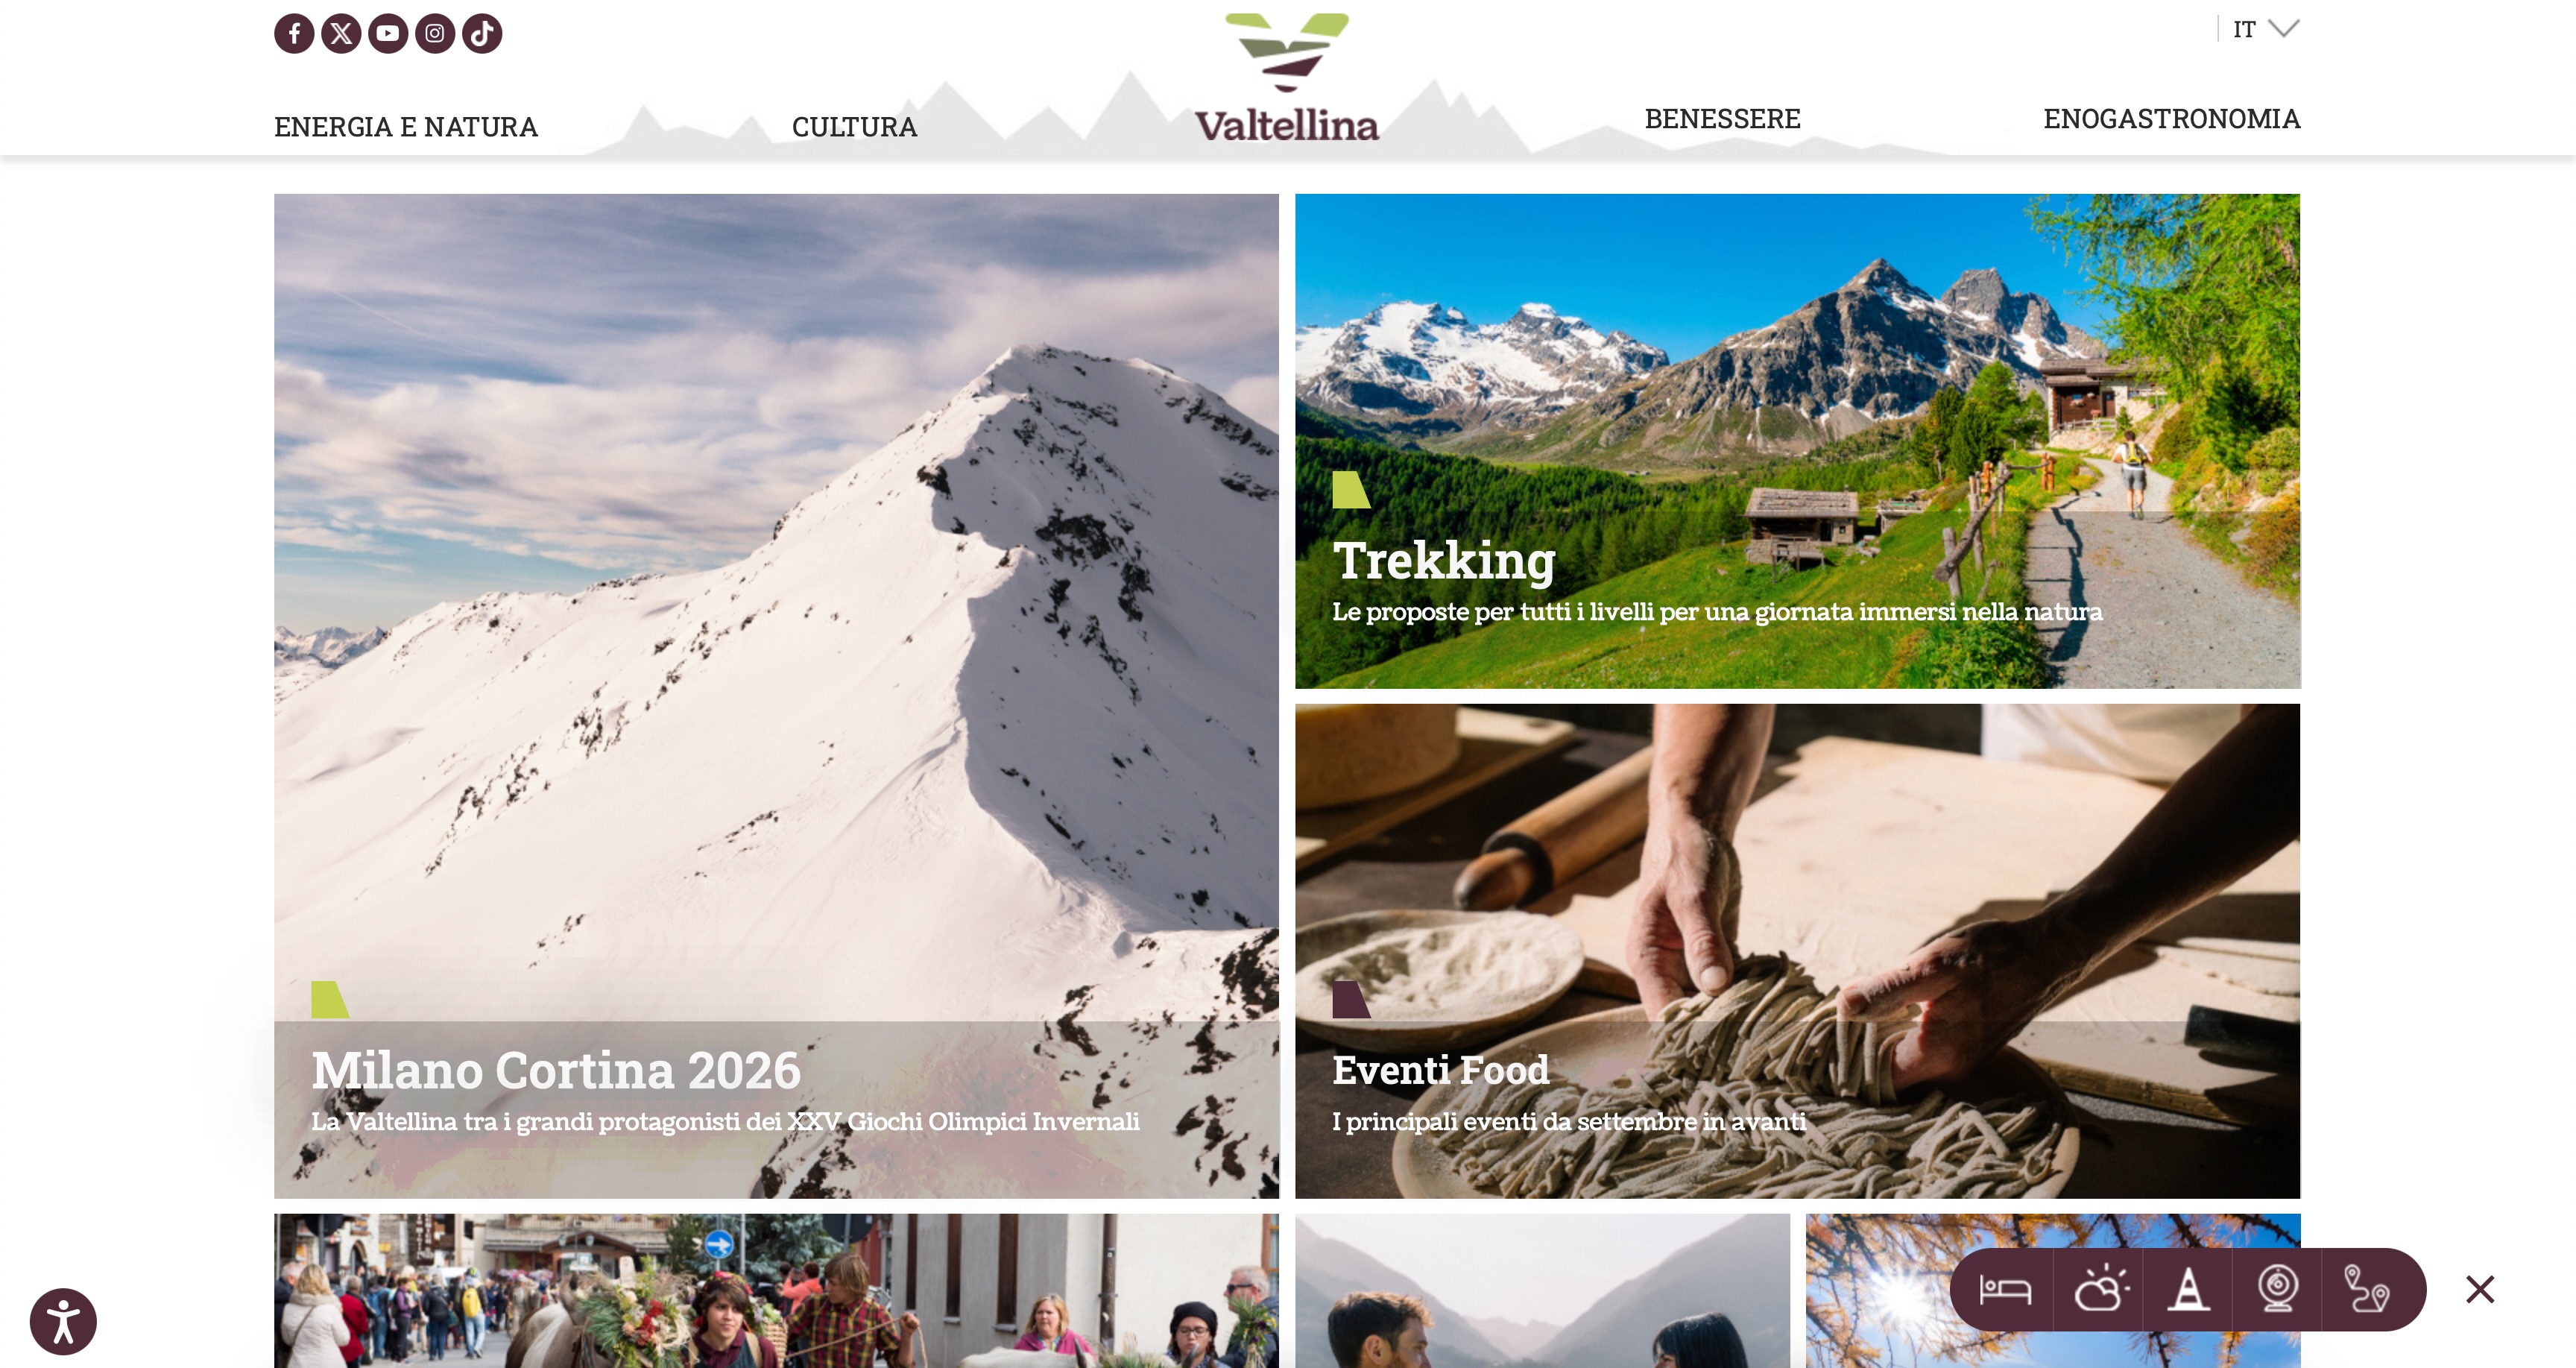Open the accessibility widget button
2576x1368 pixels.
pos(63,1321)
